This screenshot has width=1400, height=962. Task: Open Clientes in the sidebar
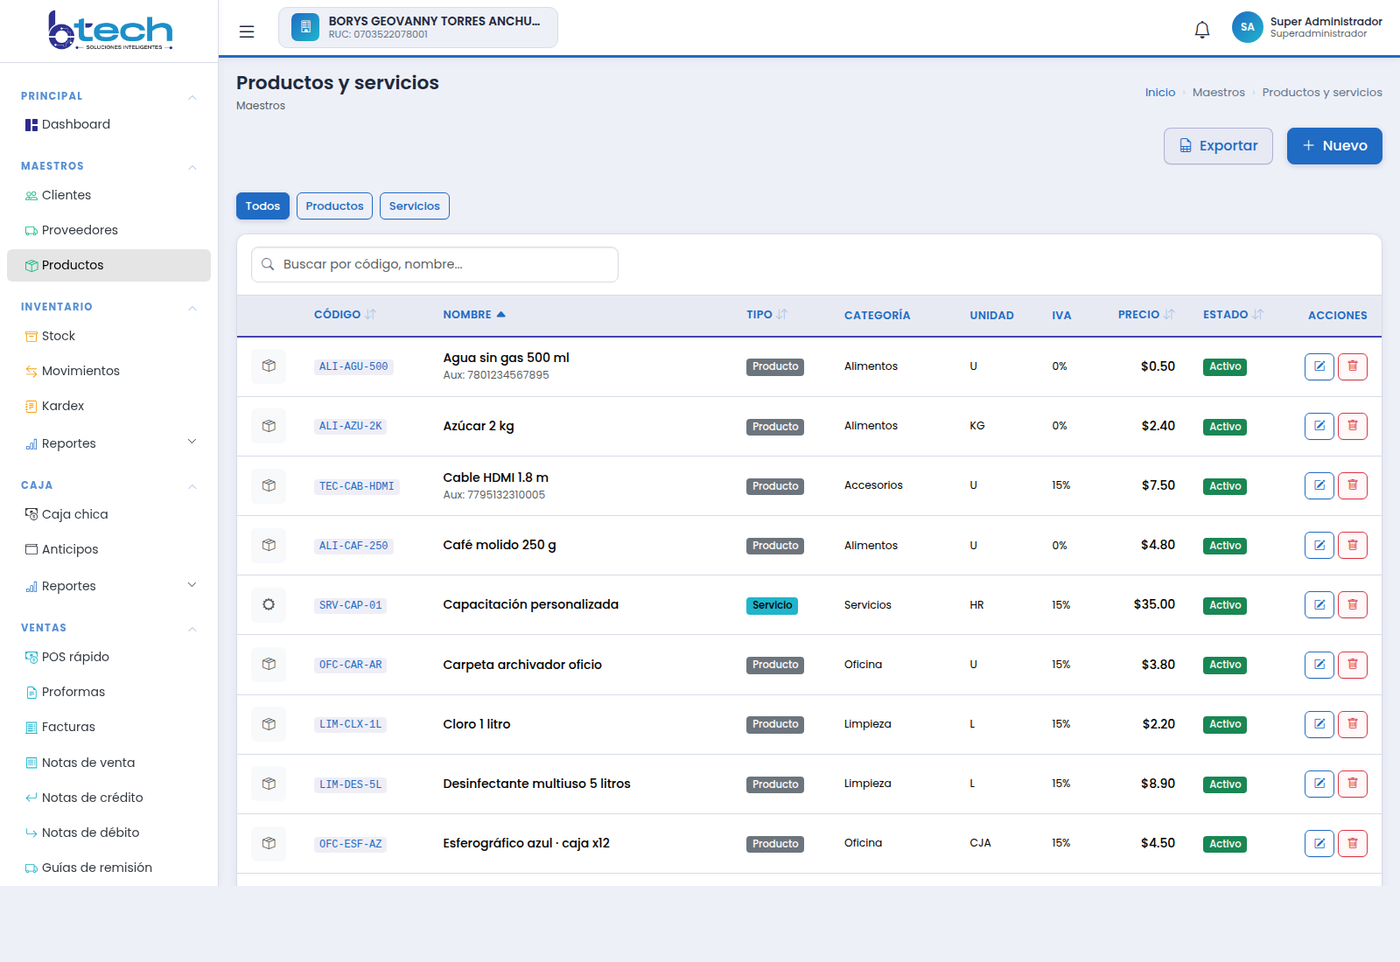coord(109,195)
